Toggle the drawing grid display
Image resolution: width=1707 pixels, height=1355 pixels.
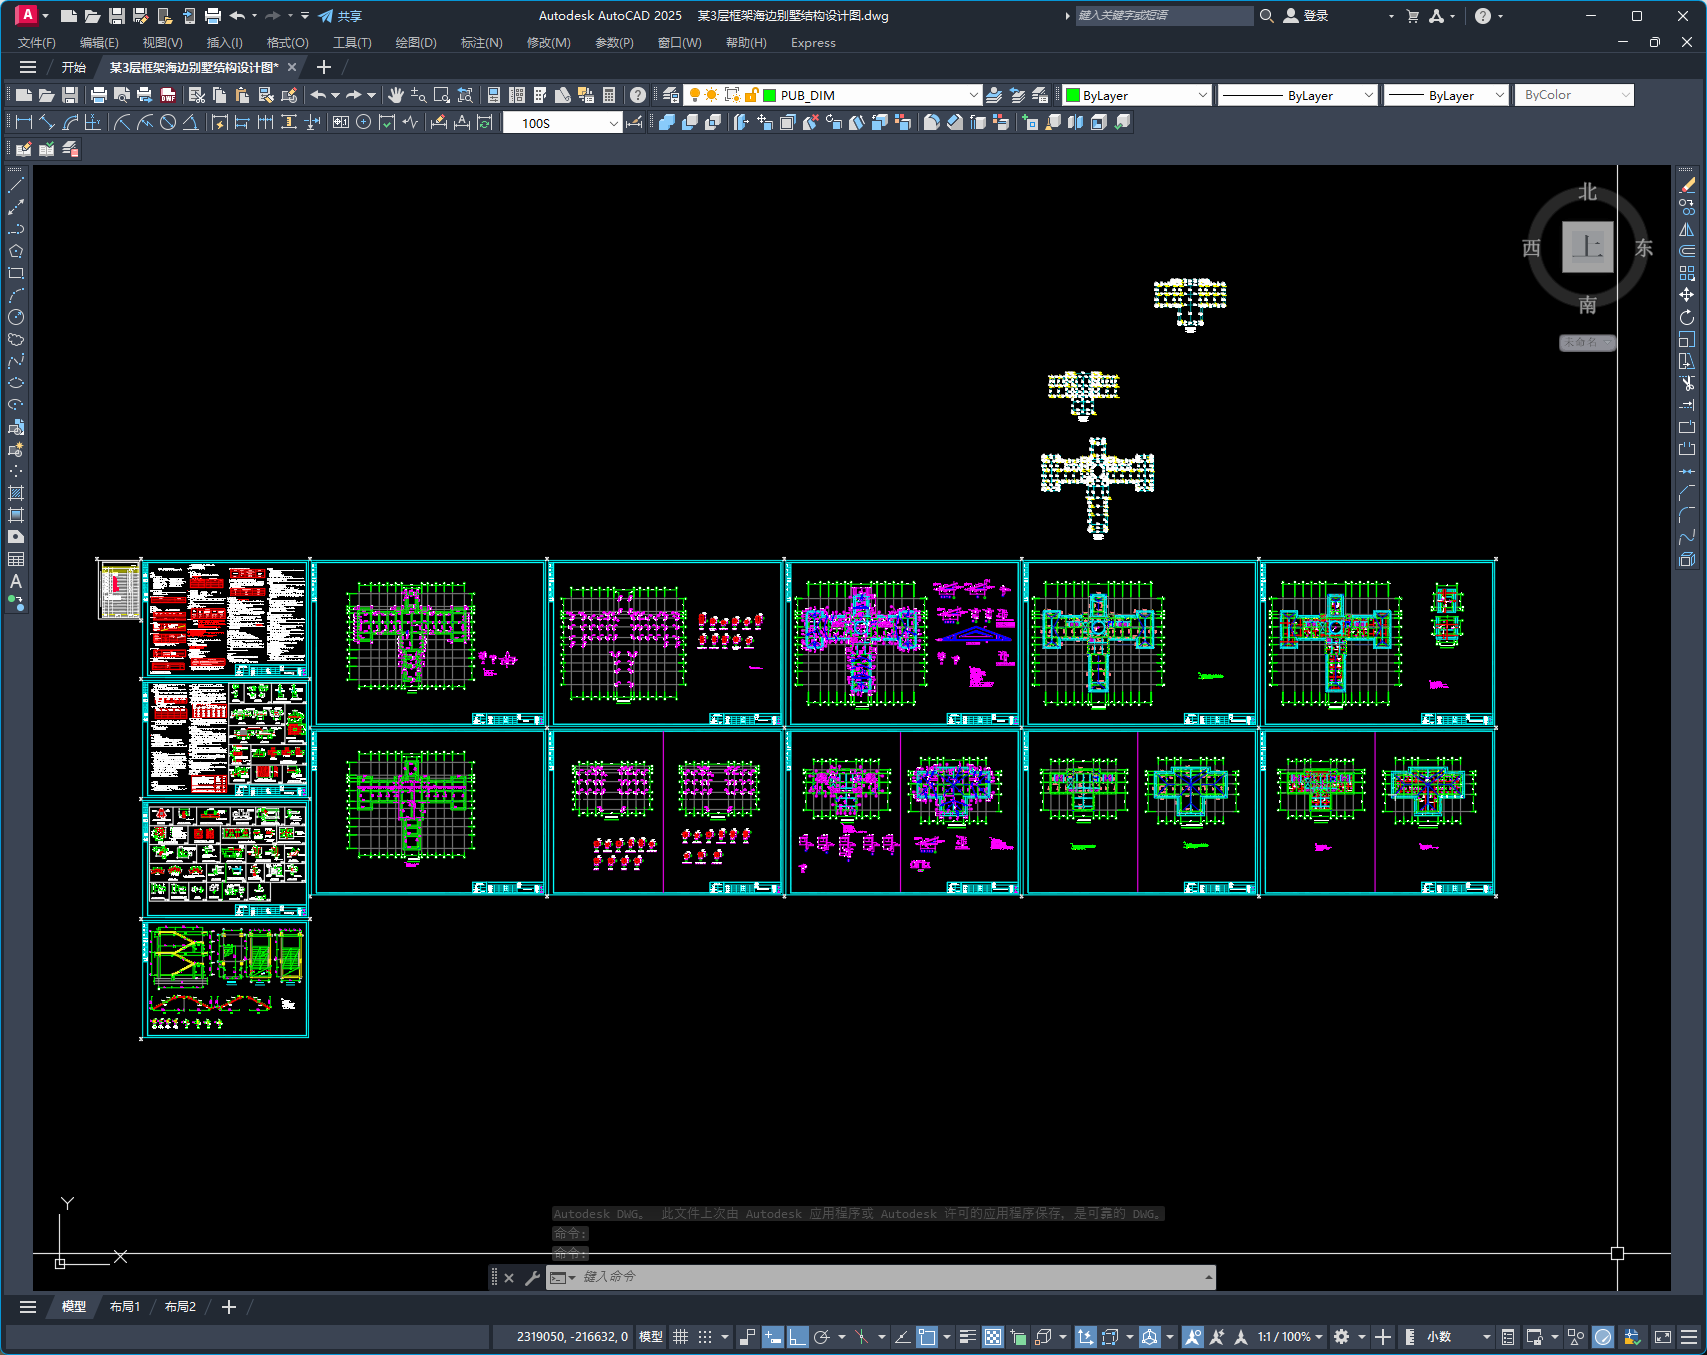pos(681,1337)
